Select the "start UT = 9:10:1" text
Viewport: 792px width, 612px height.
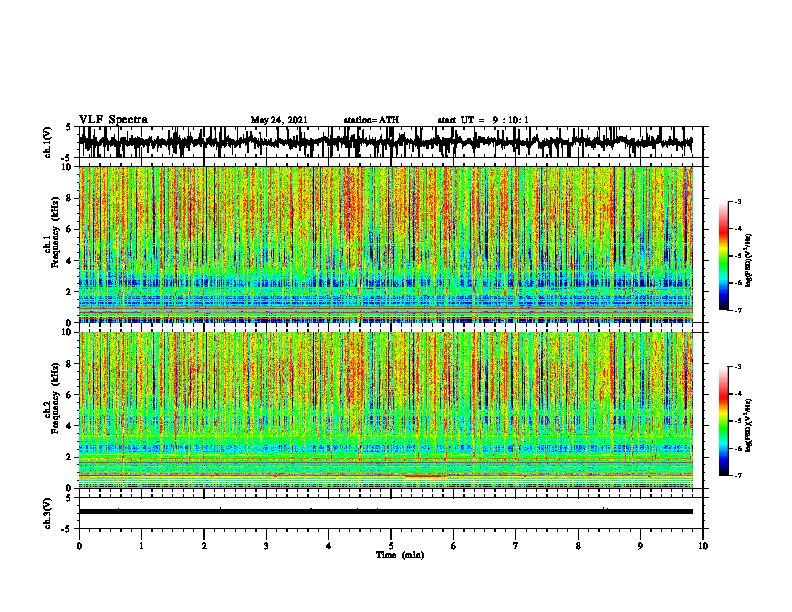tap(483, 120)
